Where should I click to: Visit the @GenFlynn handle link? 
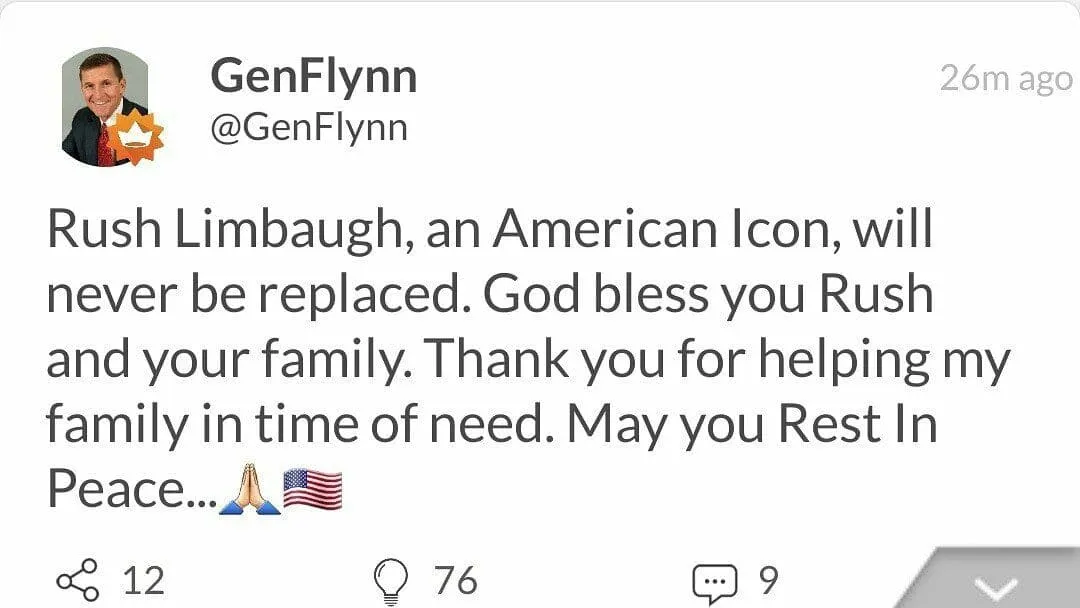coord(309,127)
